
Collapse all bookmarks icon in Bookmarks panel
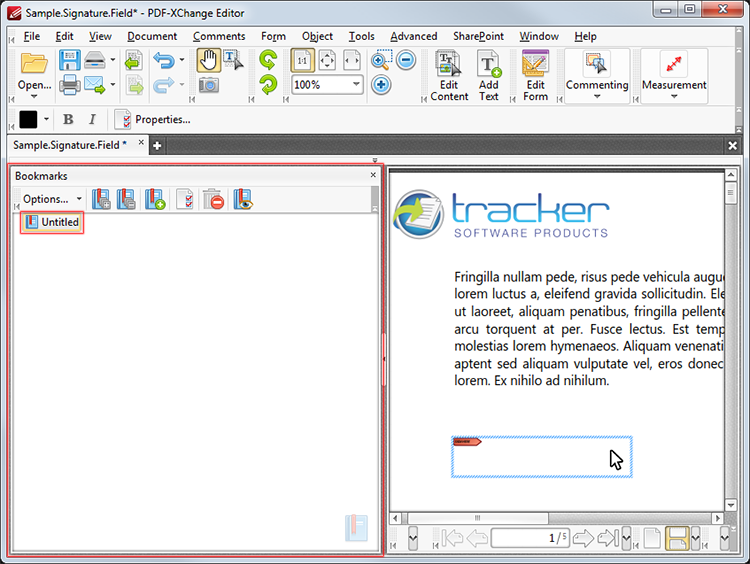coord(126,199)
